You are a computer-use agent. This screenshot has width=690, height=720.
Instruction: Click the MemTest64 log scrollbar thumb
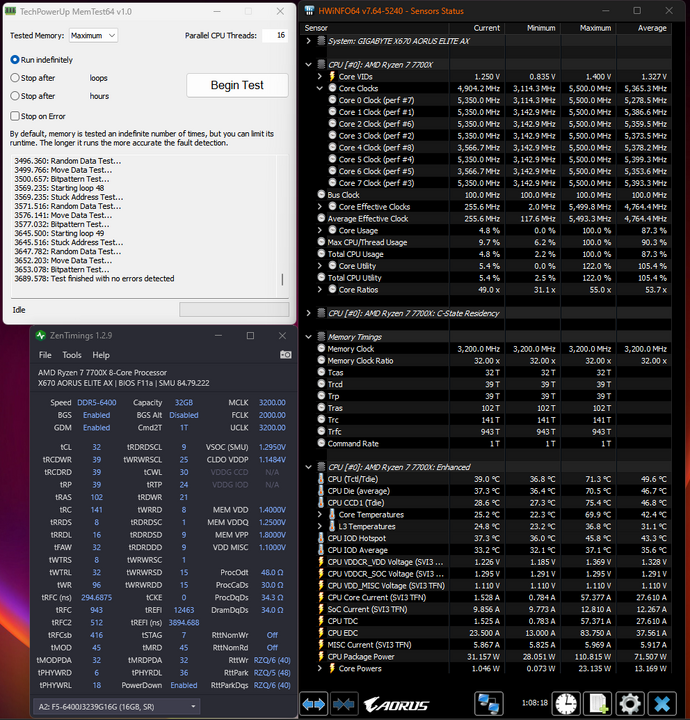282,279
